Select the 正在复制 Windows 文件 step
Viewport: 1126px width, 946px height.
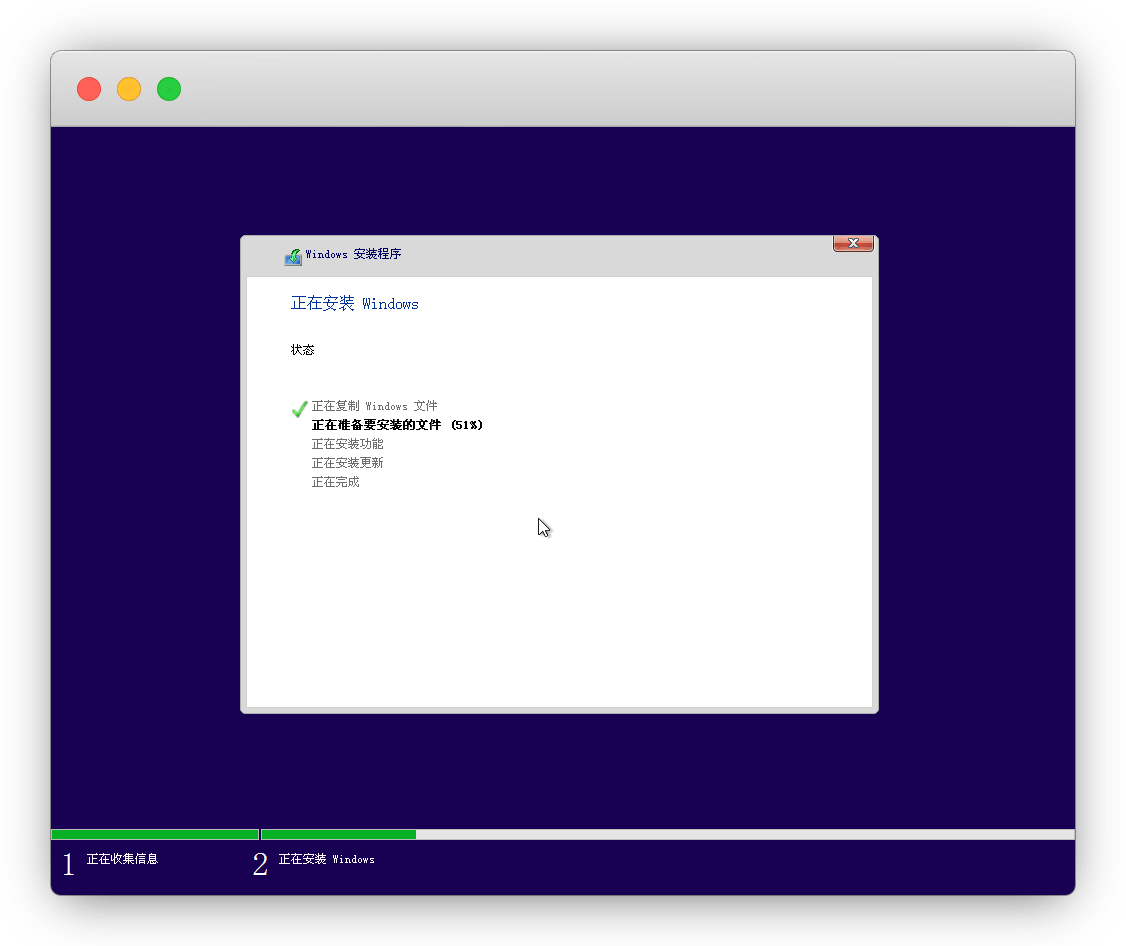(x=374, y=407)
